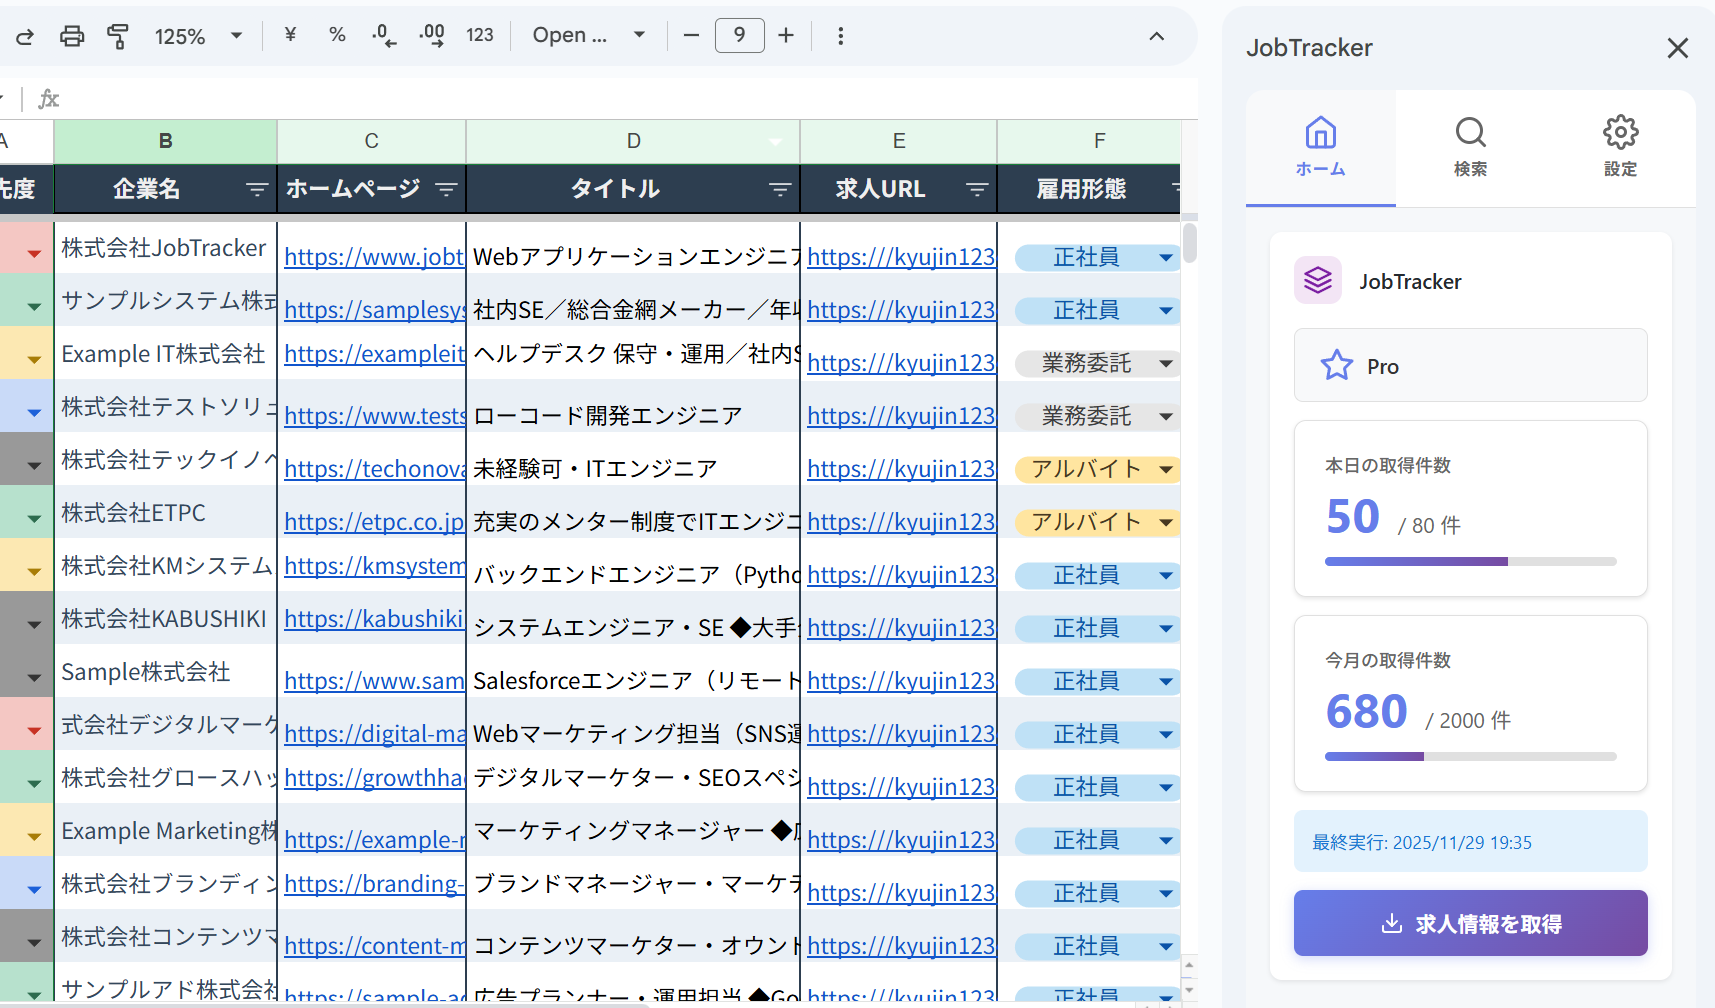Apply percent format
The width and height of the screenshot is (1715, 1008).
(337, 35)
